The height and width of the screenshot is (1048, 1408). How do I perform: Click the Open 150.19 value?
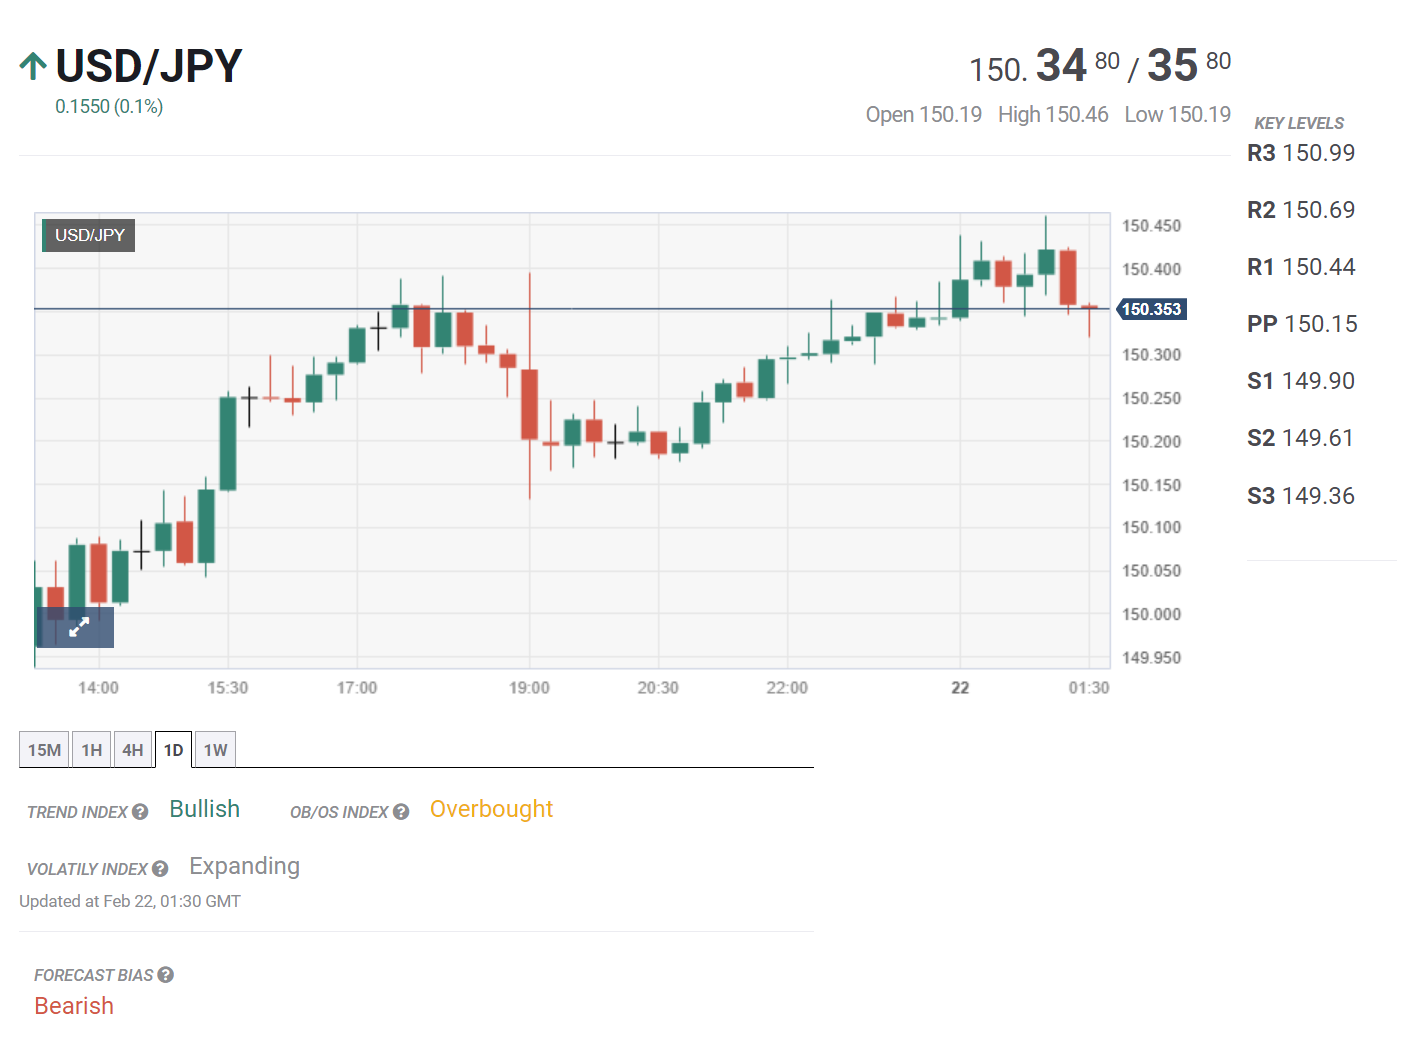pos(924,115)
